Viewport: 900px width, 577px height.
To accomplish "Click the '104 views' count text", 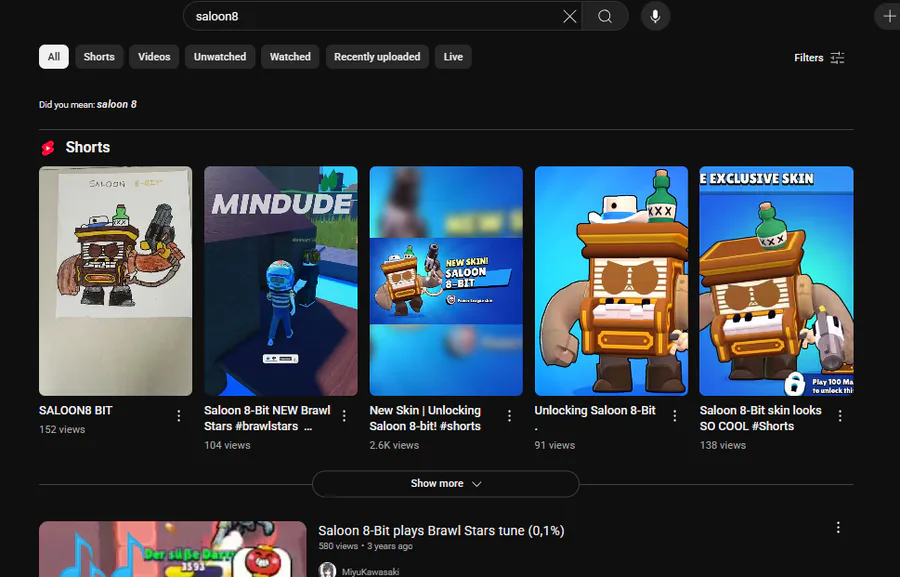I will click(227, 445).
